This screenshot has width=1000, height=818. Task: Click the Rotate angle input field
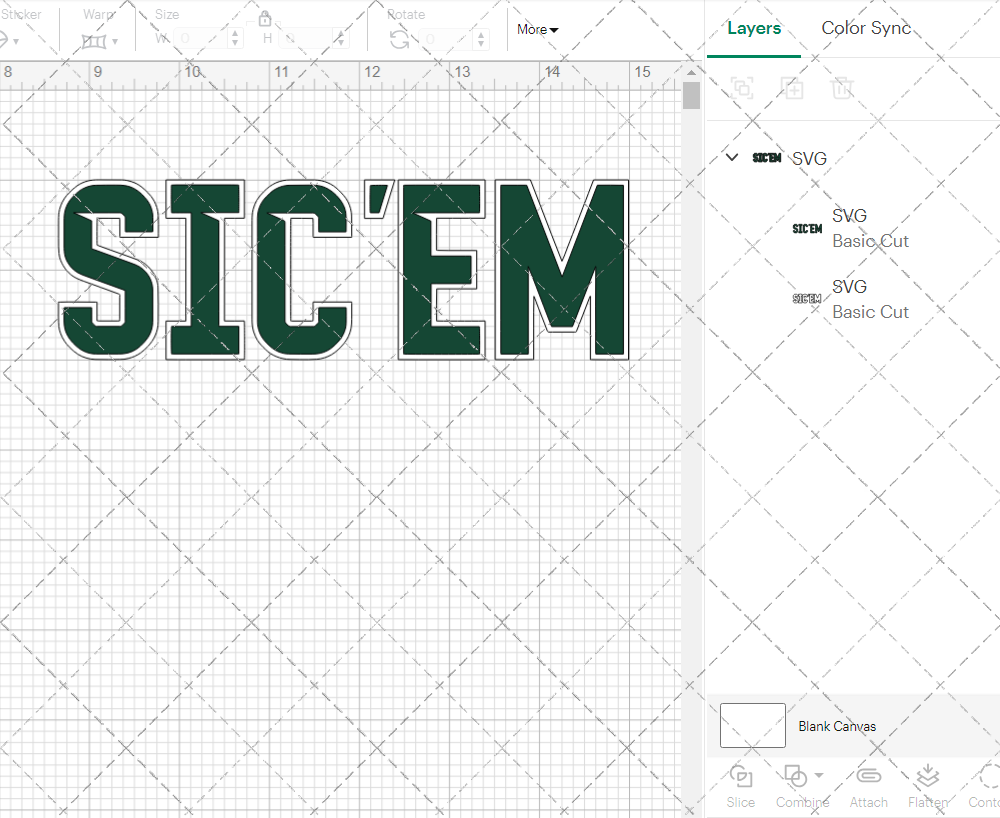click(446, 39)
